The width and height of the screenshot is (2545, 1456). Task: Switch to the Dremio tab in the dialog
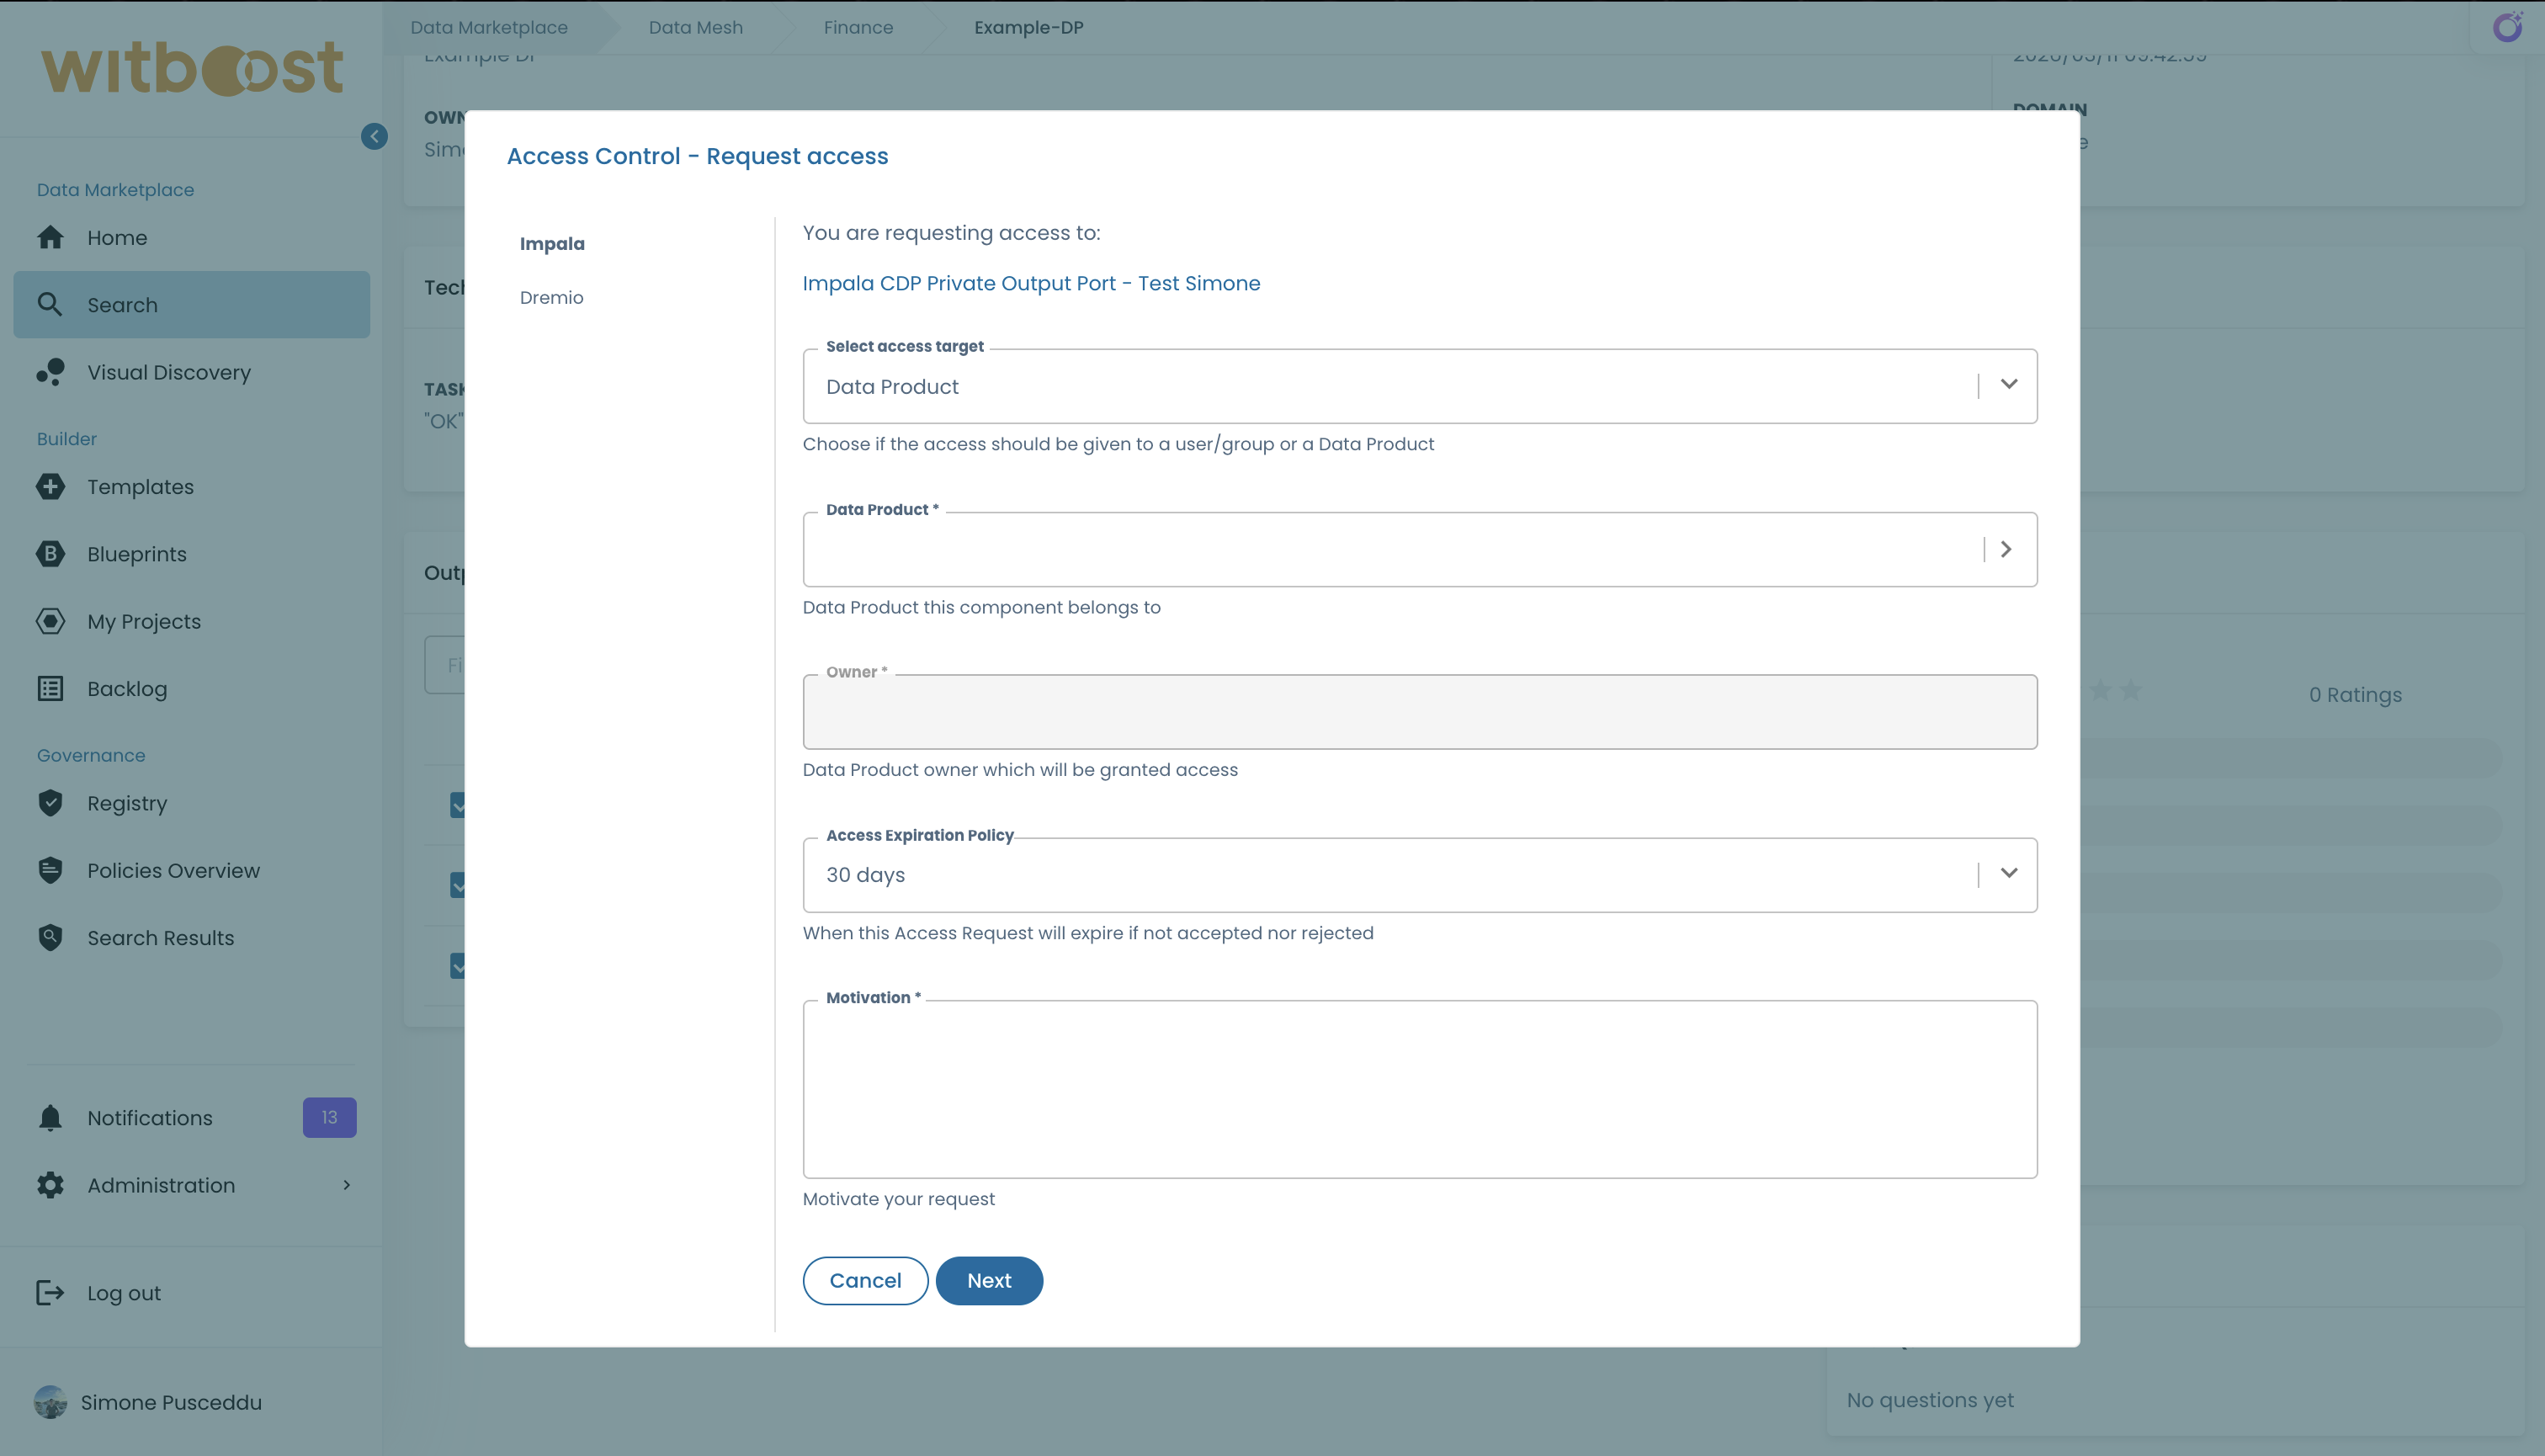pyautogui.click(x=551, y=297)
